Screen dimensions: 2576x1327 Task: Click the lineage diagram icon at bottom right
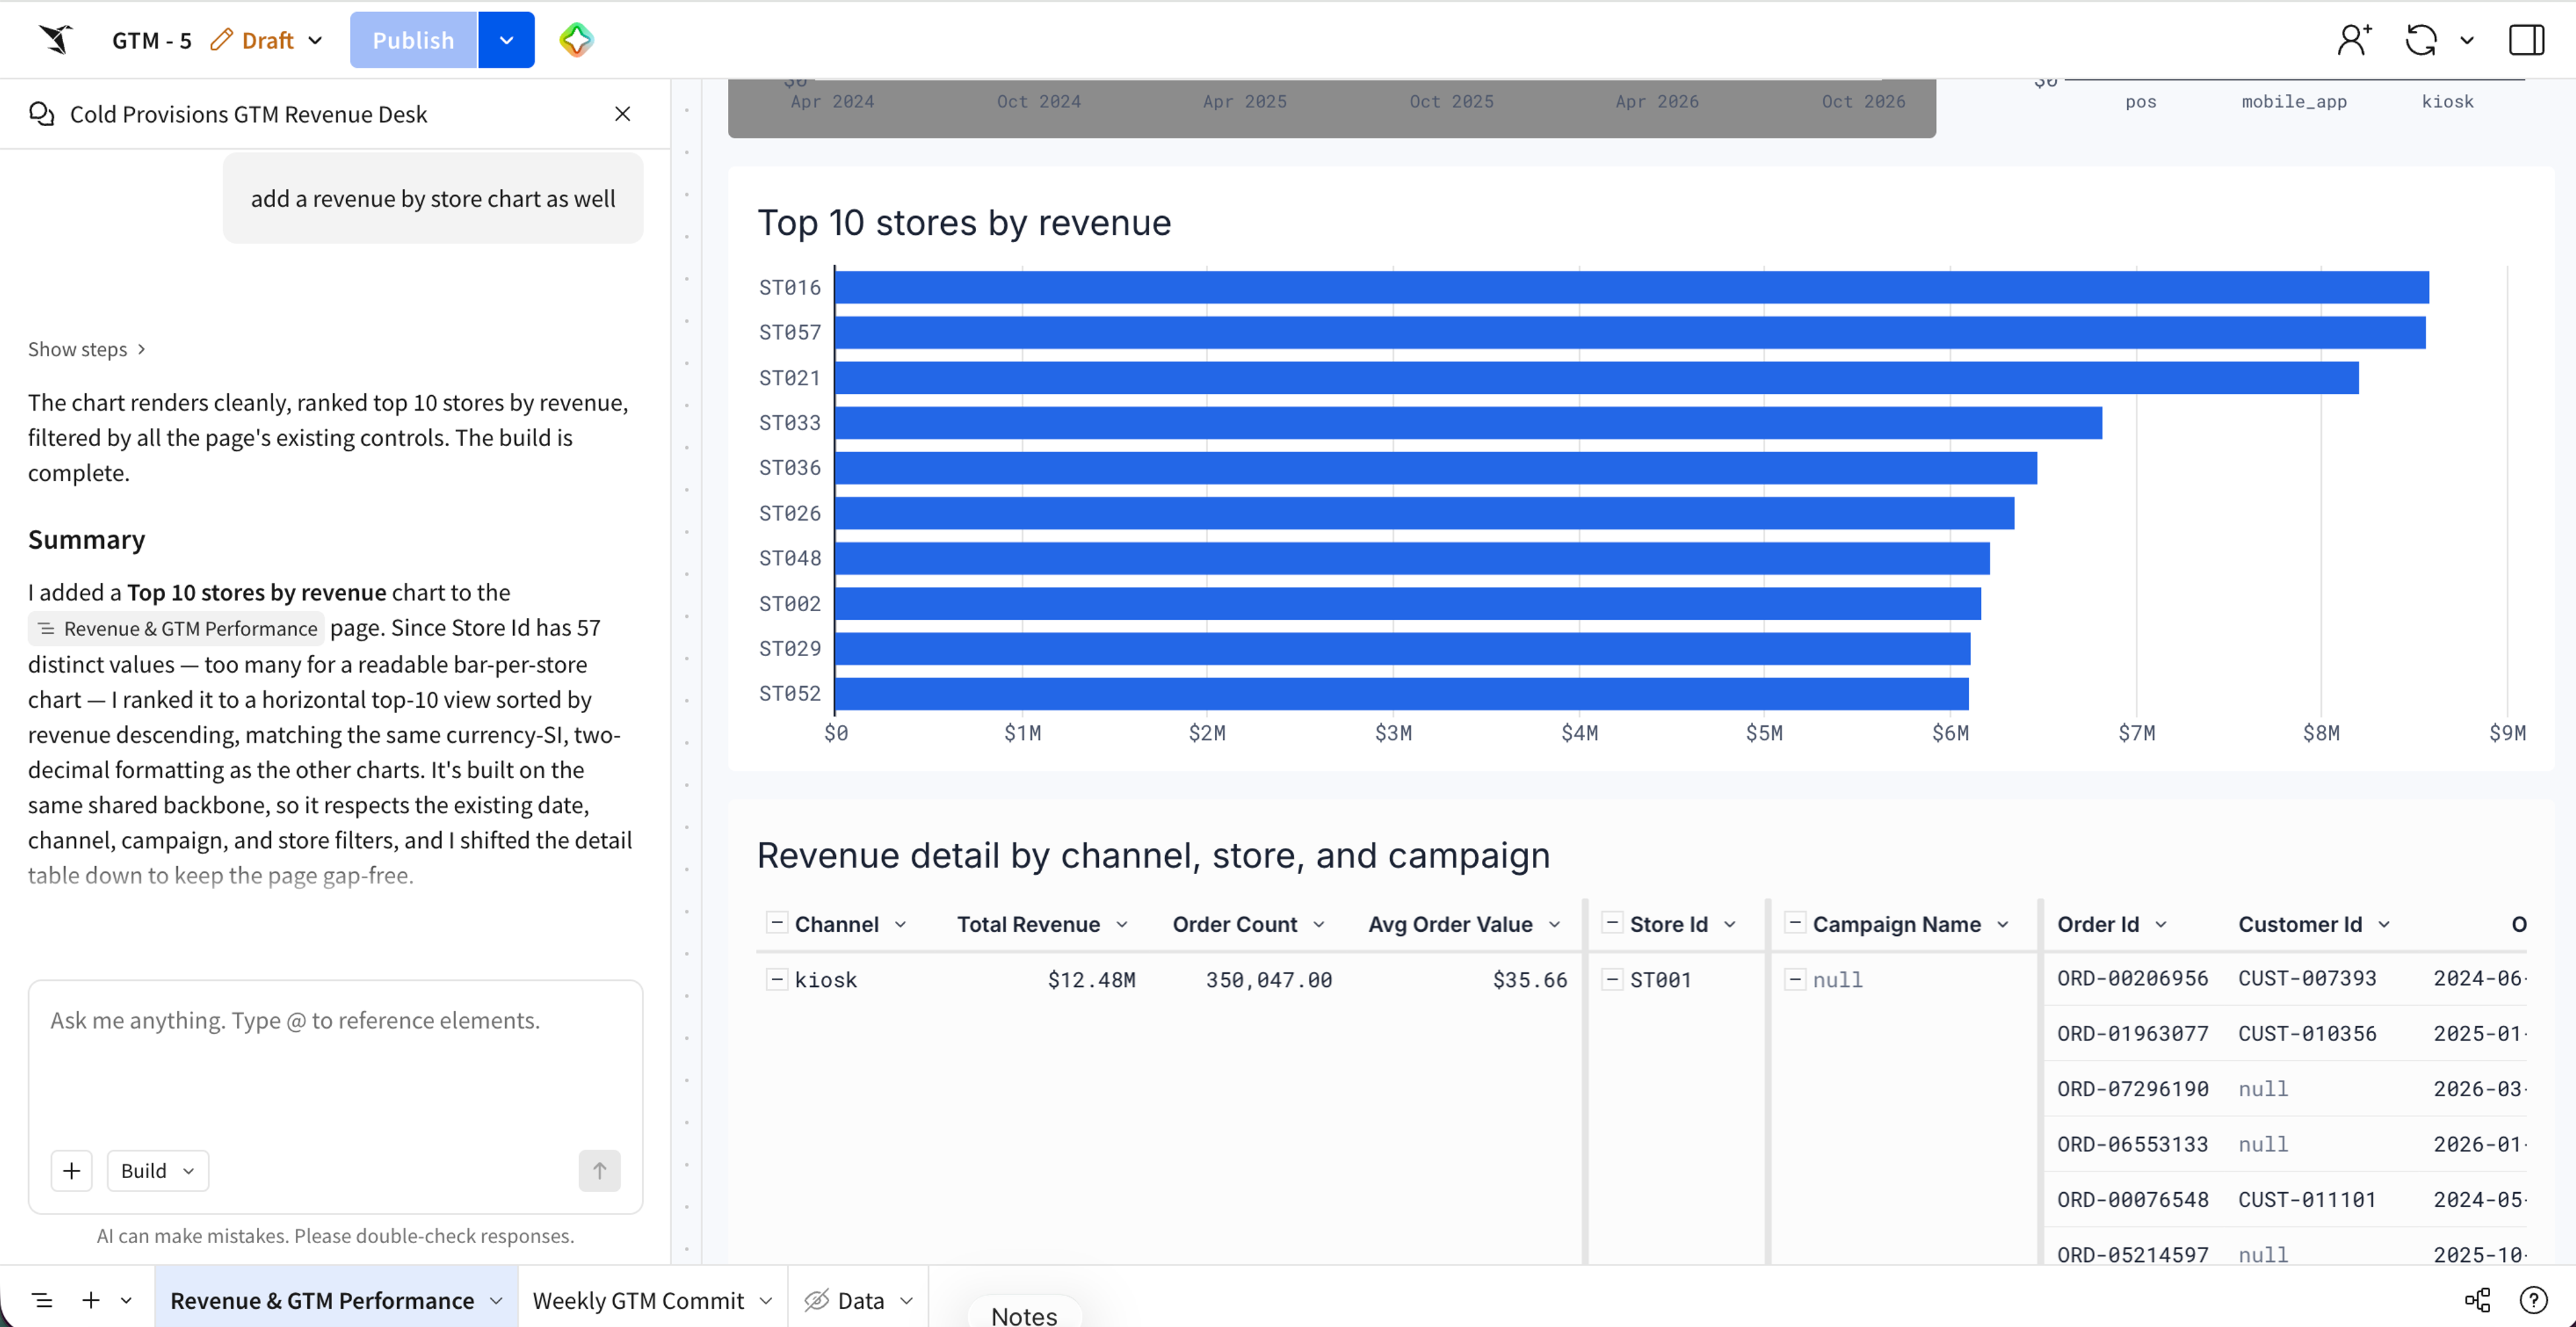pos(2478,1300)
